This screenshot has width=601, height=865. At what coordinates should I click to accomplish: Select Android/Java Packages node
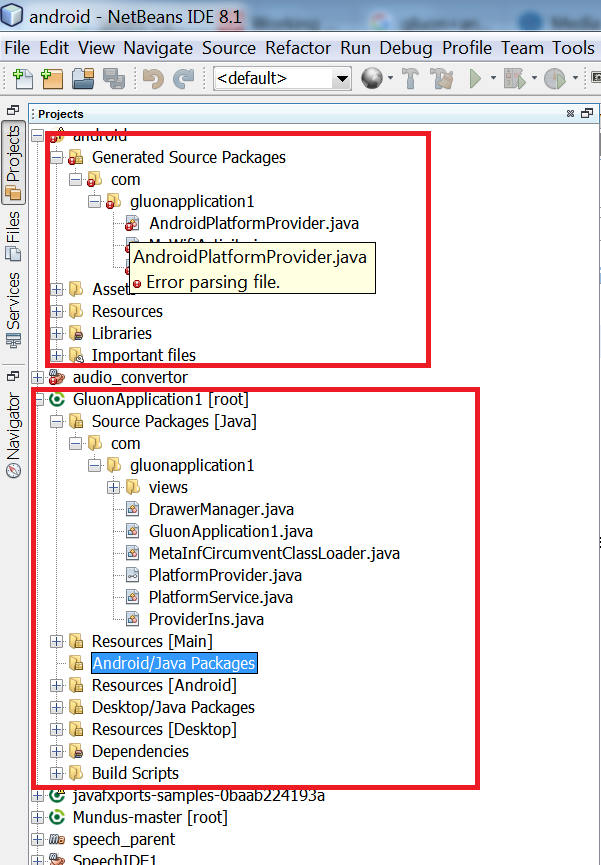[x=174, y=663]
